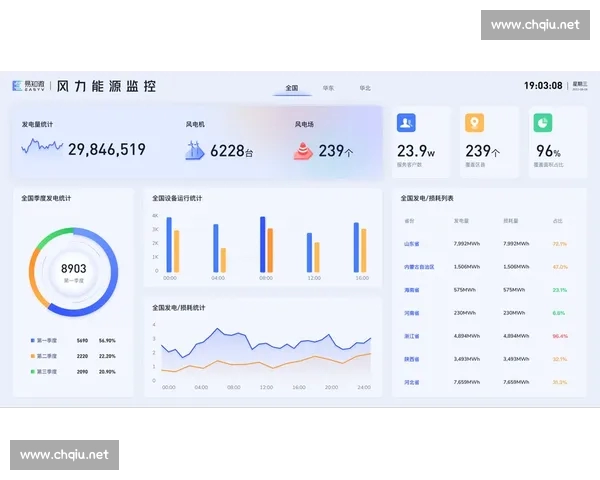600x480 pixels.
Task: Open the 海南省 province link
Action: click(411, 290)
